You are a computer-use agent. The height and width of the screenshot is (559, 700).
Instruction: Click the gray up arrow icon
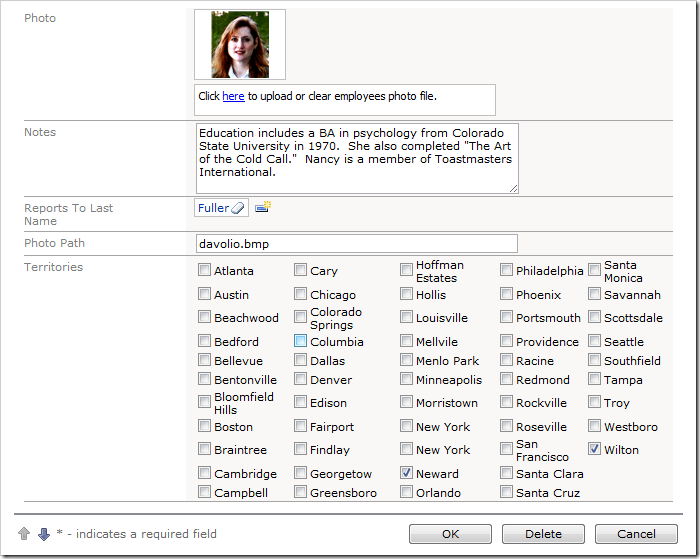click(24, 534)
